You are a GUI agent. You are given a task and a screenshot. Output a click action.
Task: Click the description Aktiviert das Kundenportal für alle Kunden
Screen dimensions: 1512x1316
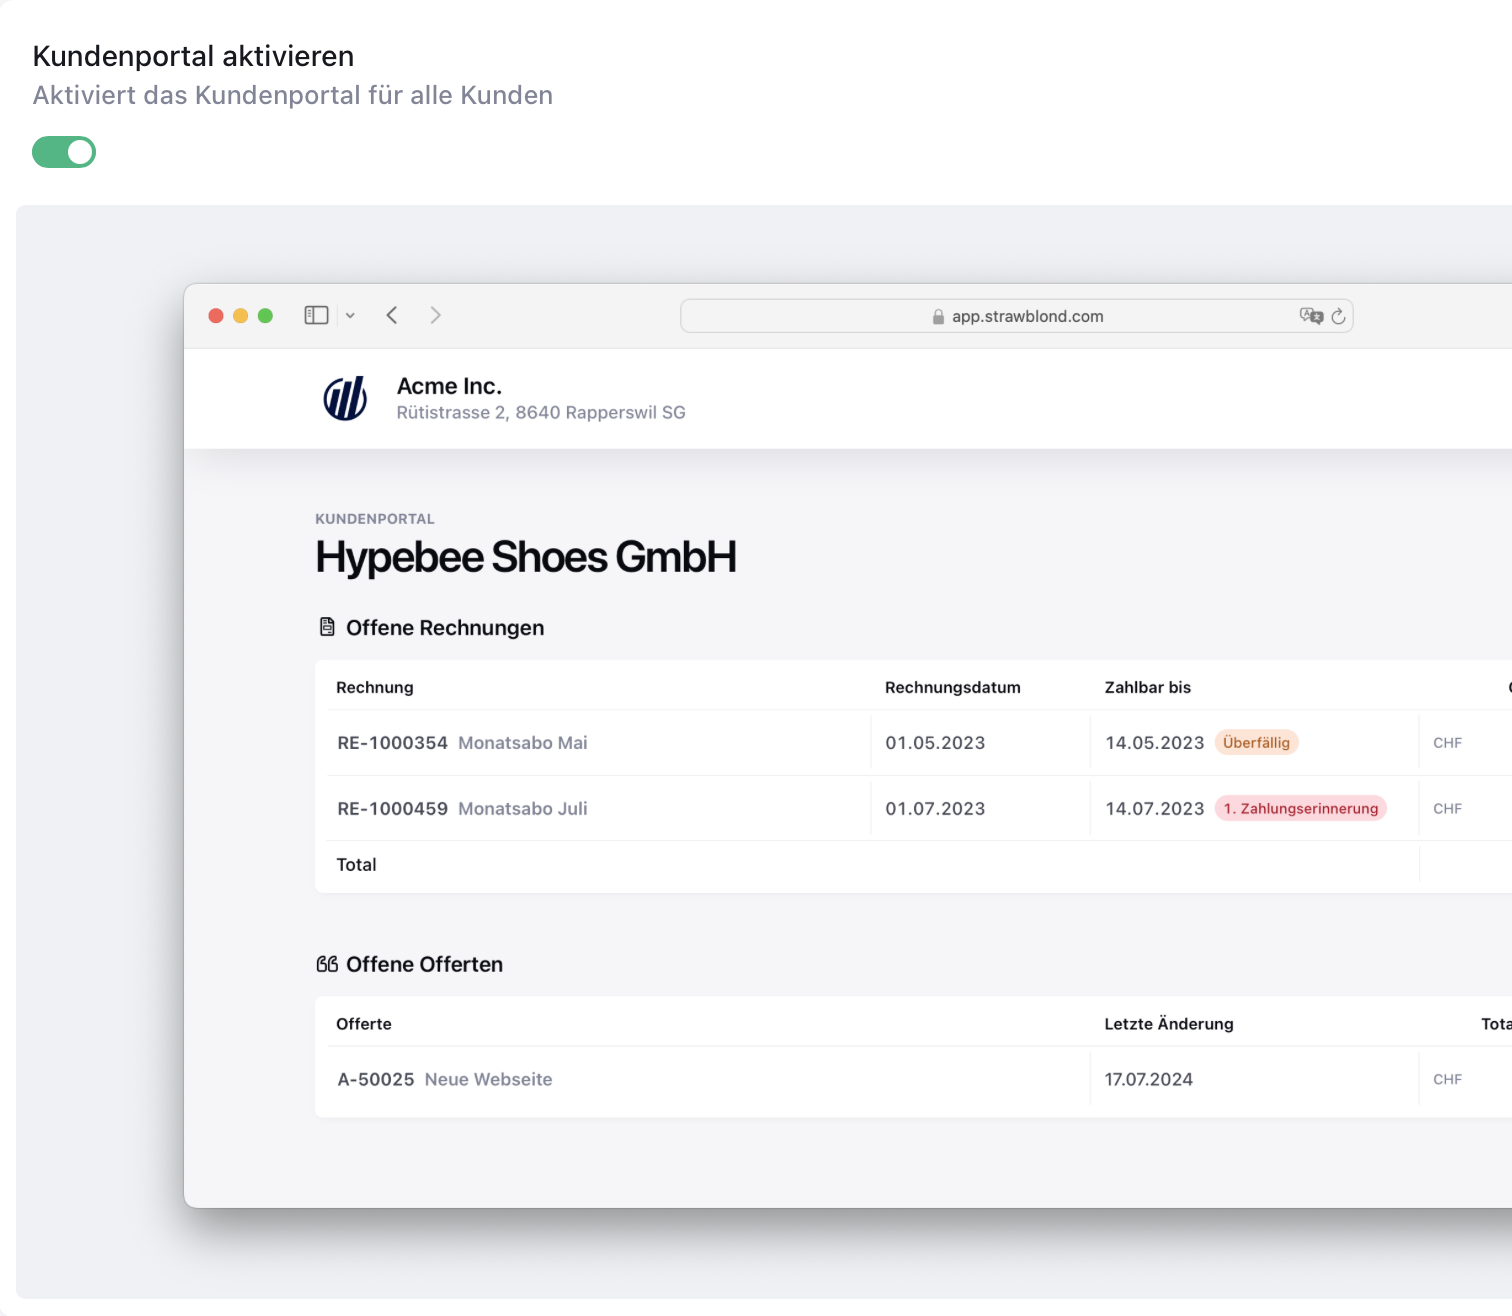[293, 95]
